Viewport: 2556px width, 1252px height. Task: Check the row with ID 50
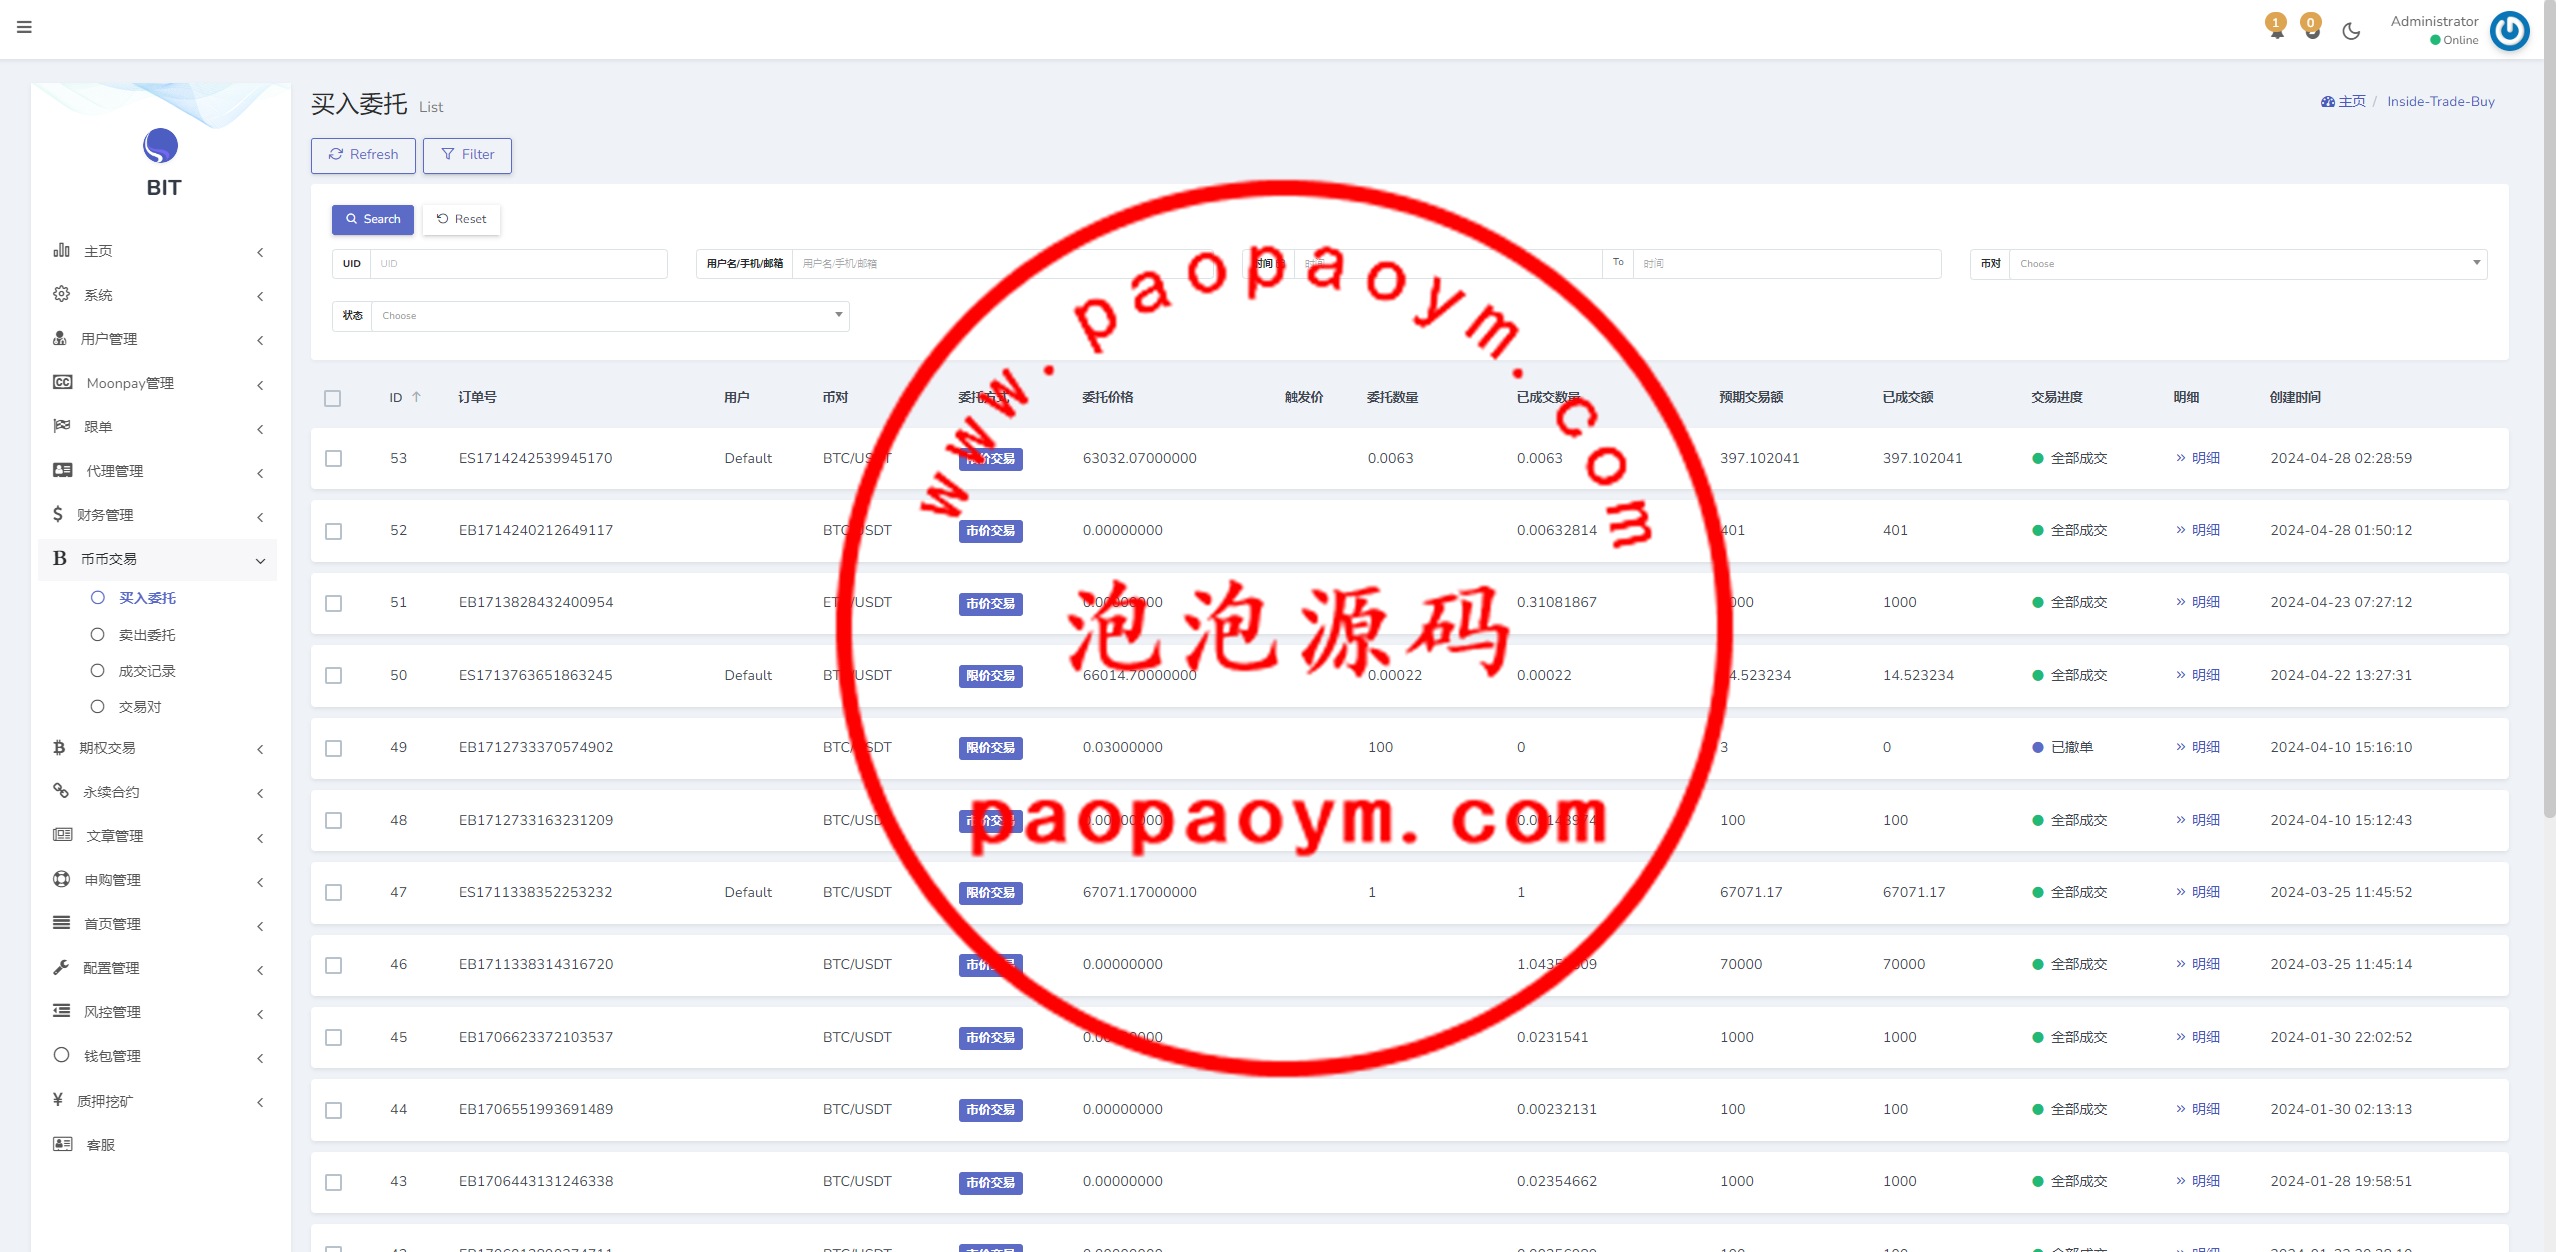pyautogui.click(x=334, y=676)
